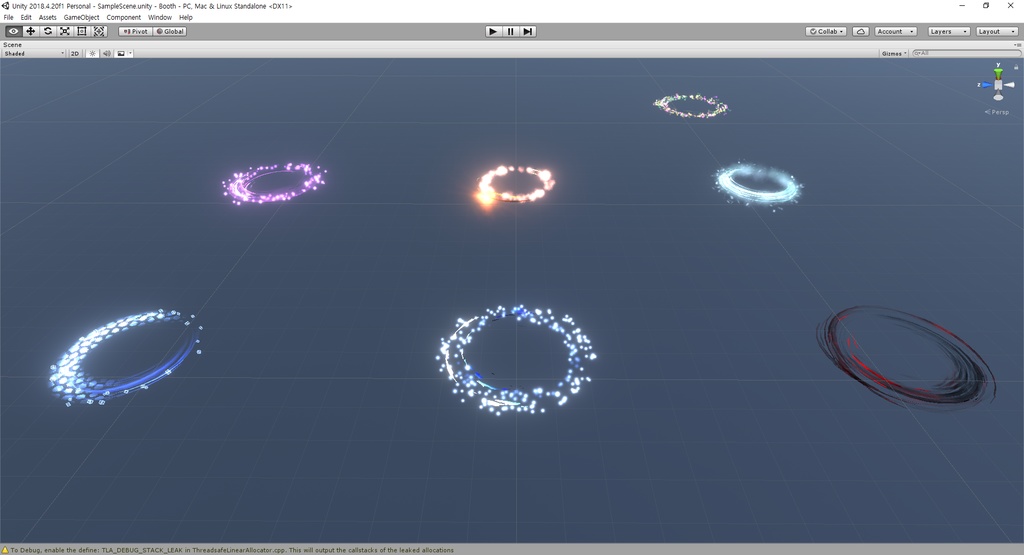Viewport: 1024px width, 555px height.
Task: Open the Help menu
Action: [x=186, y=18]
